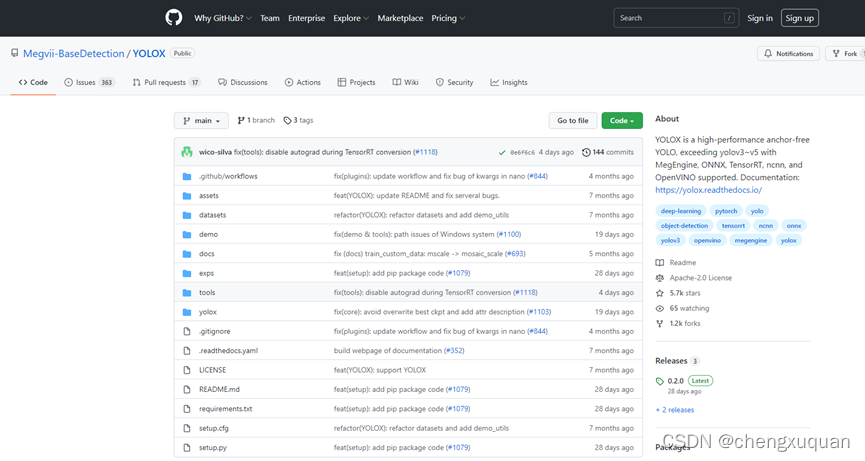Click the docs folder icon
The width and height of the screenshot is (865, 461).
187,254
